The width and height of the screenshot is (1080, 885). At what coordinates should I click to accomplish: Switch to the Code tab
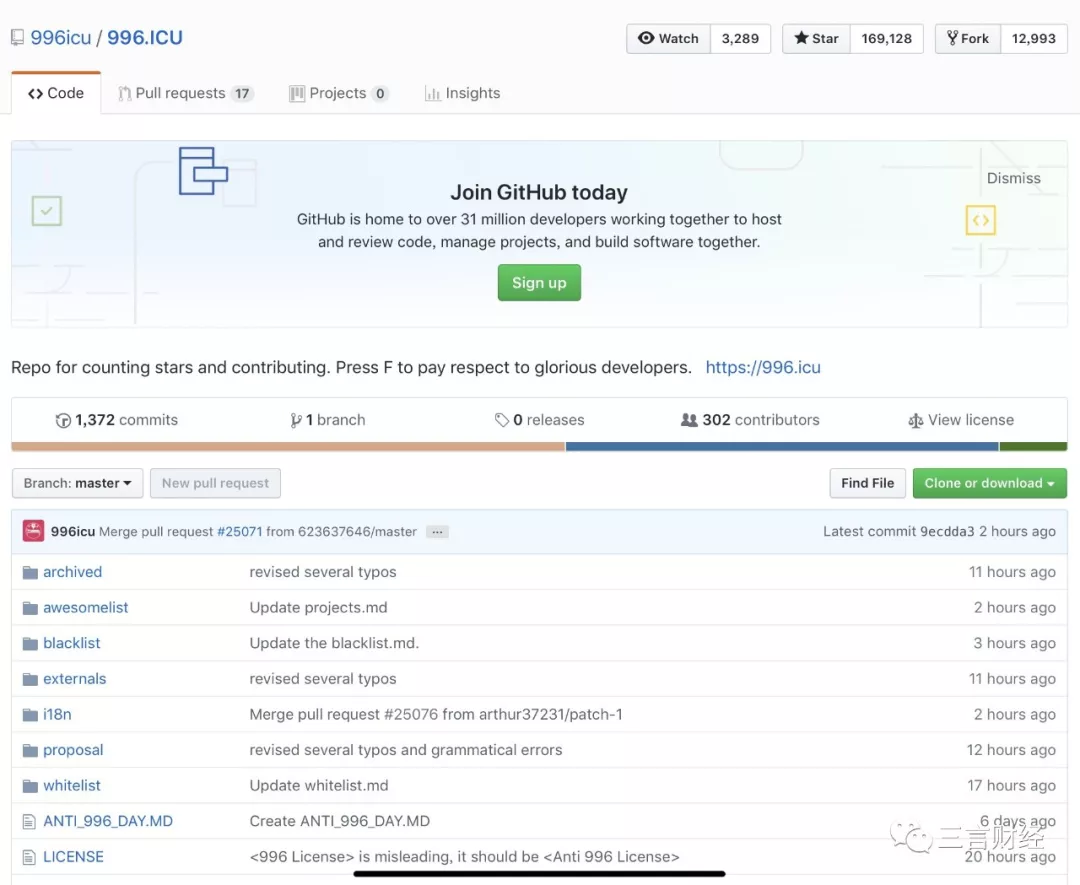coord(56,93)
